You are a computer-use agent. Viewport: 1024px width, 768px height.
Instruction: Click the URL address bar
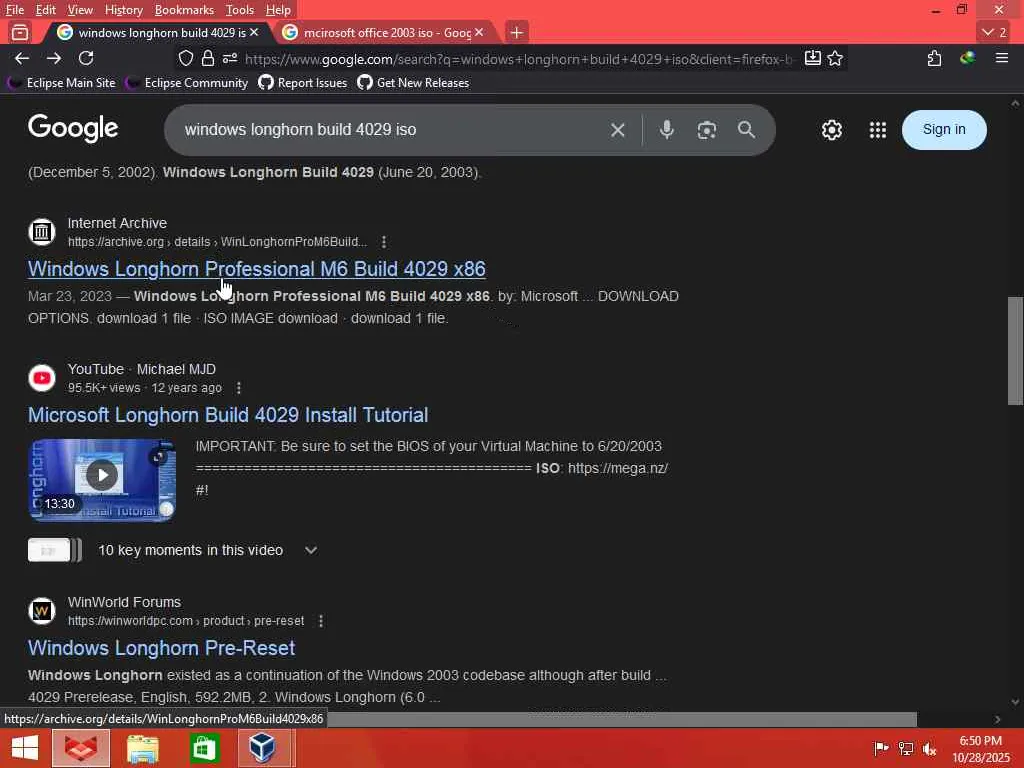tap(518, 59)
